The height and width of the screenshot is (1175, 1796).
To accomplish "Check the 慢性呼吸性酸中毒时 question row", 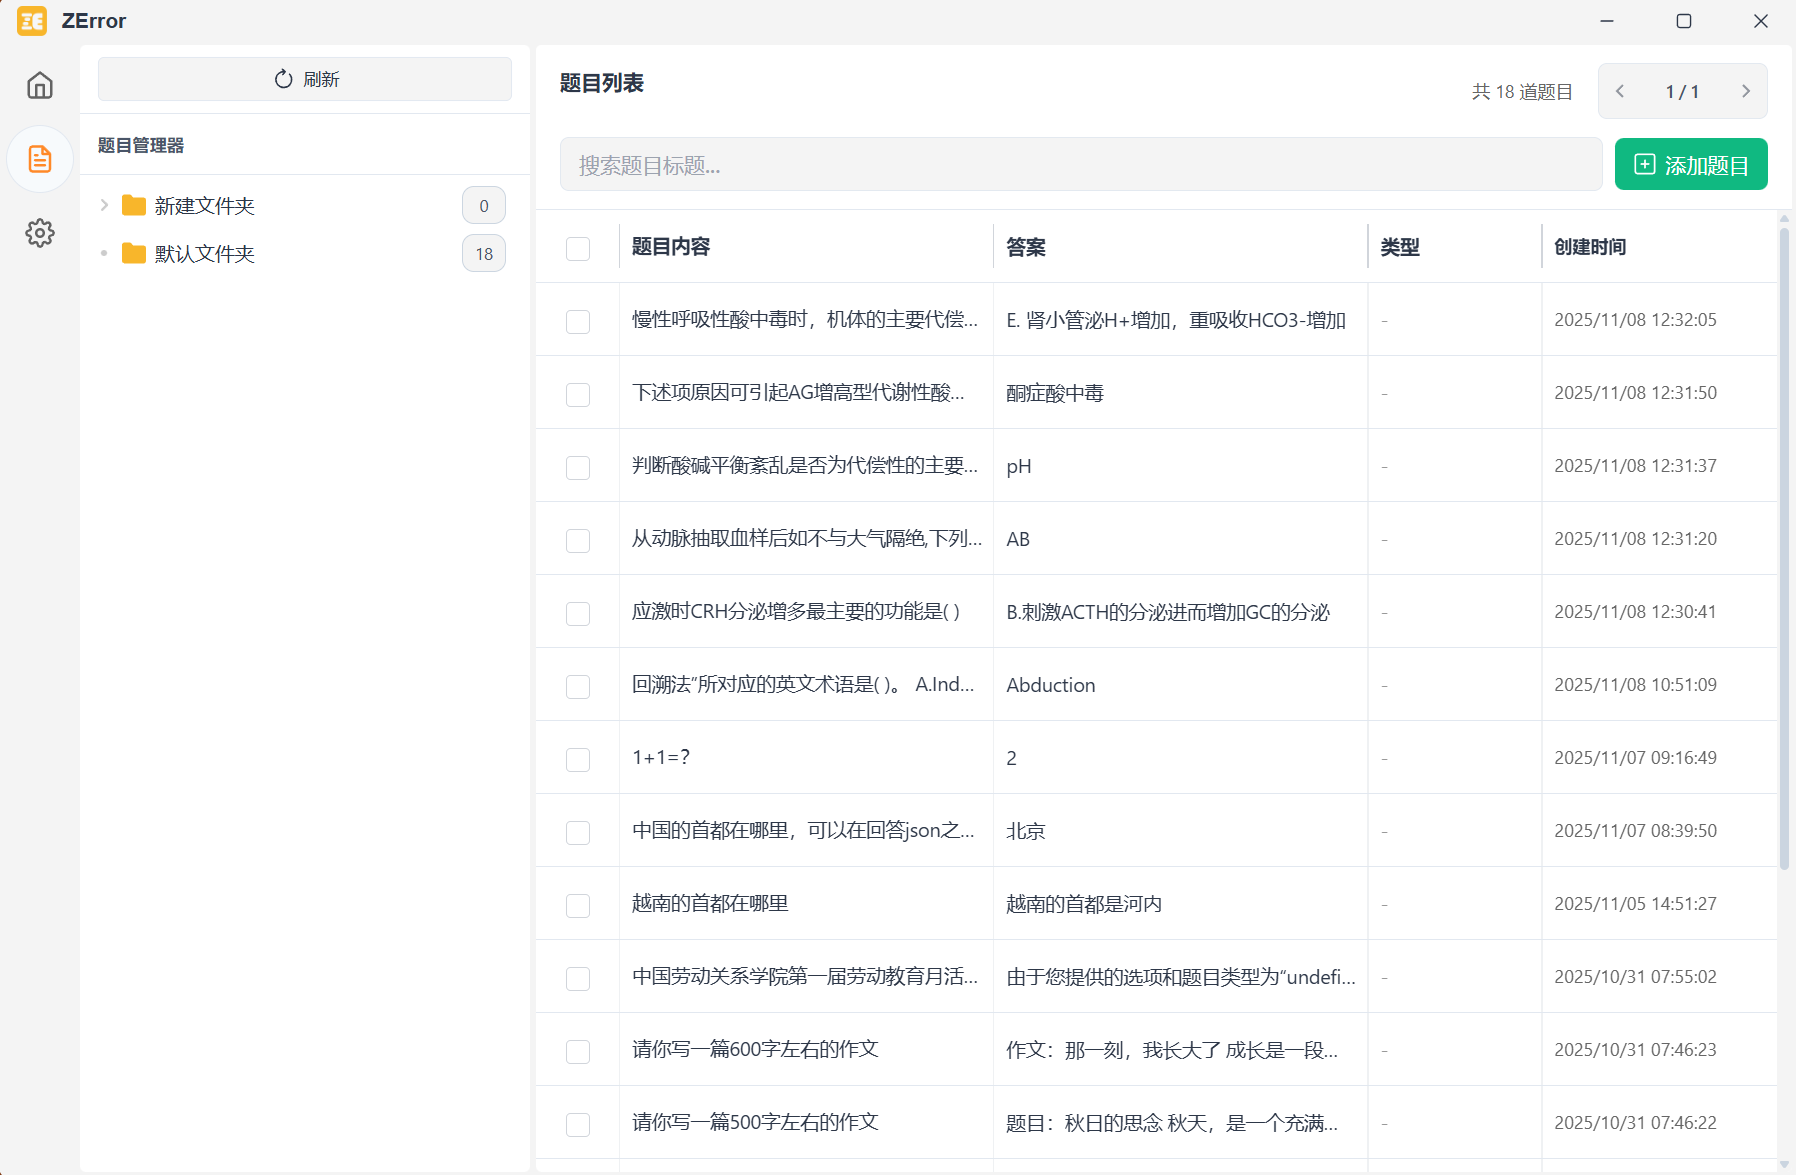I will click(578, 321).
